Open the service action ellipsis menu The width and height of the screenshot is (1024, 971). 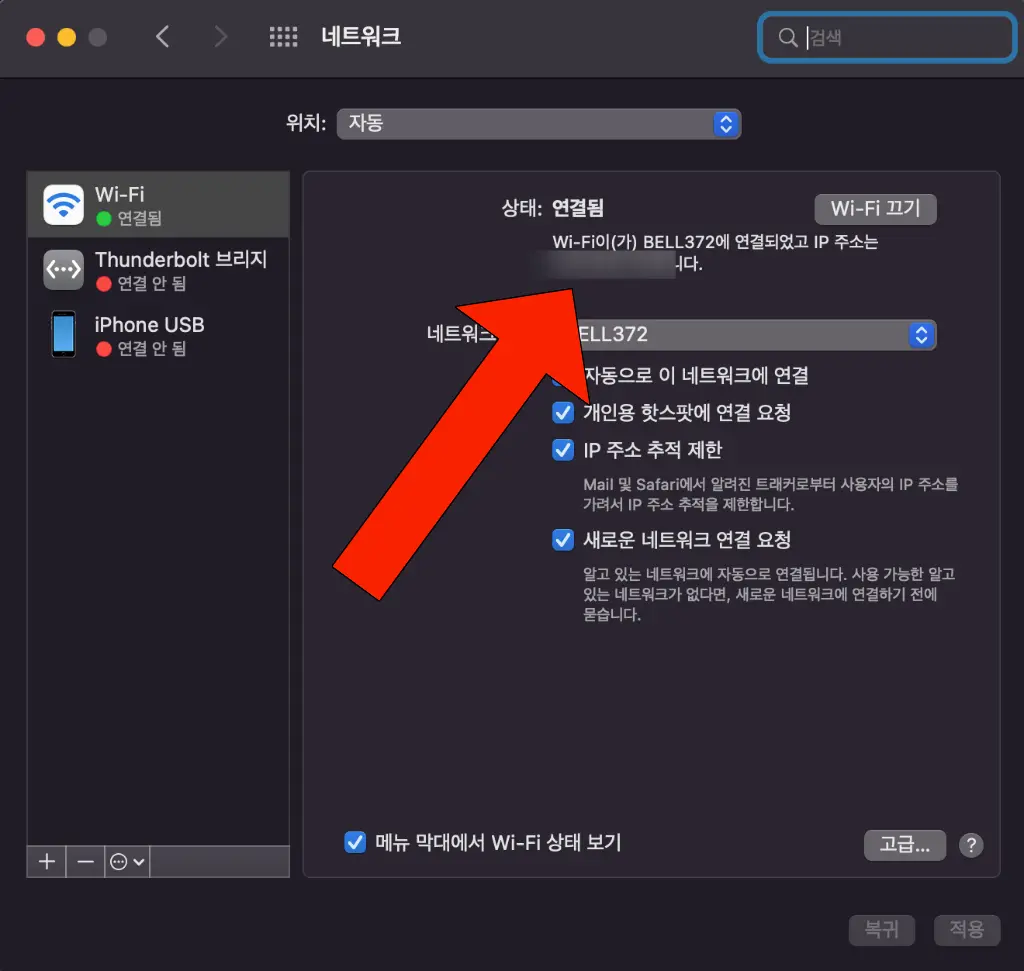(x=128, y=861)
